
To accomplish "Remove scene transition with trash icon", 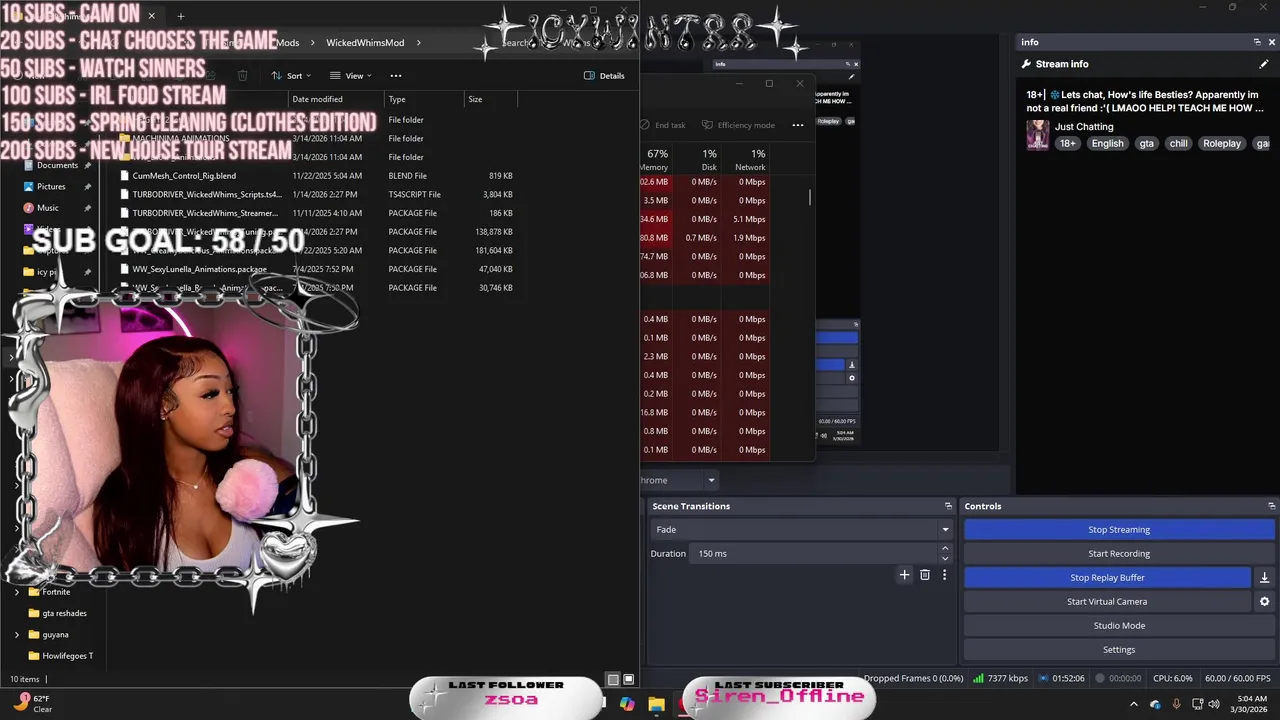I will pos(924,575).
